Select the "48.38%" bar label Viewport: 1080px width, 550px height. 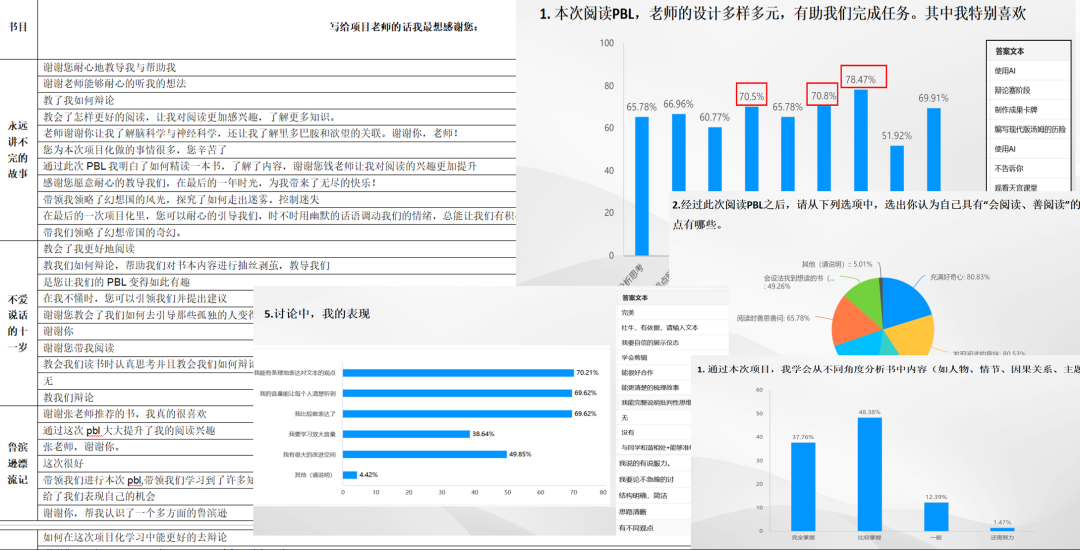click(x=869, y=412)
